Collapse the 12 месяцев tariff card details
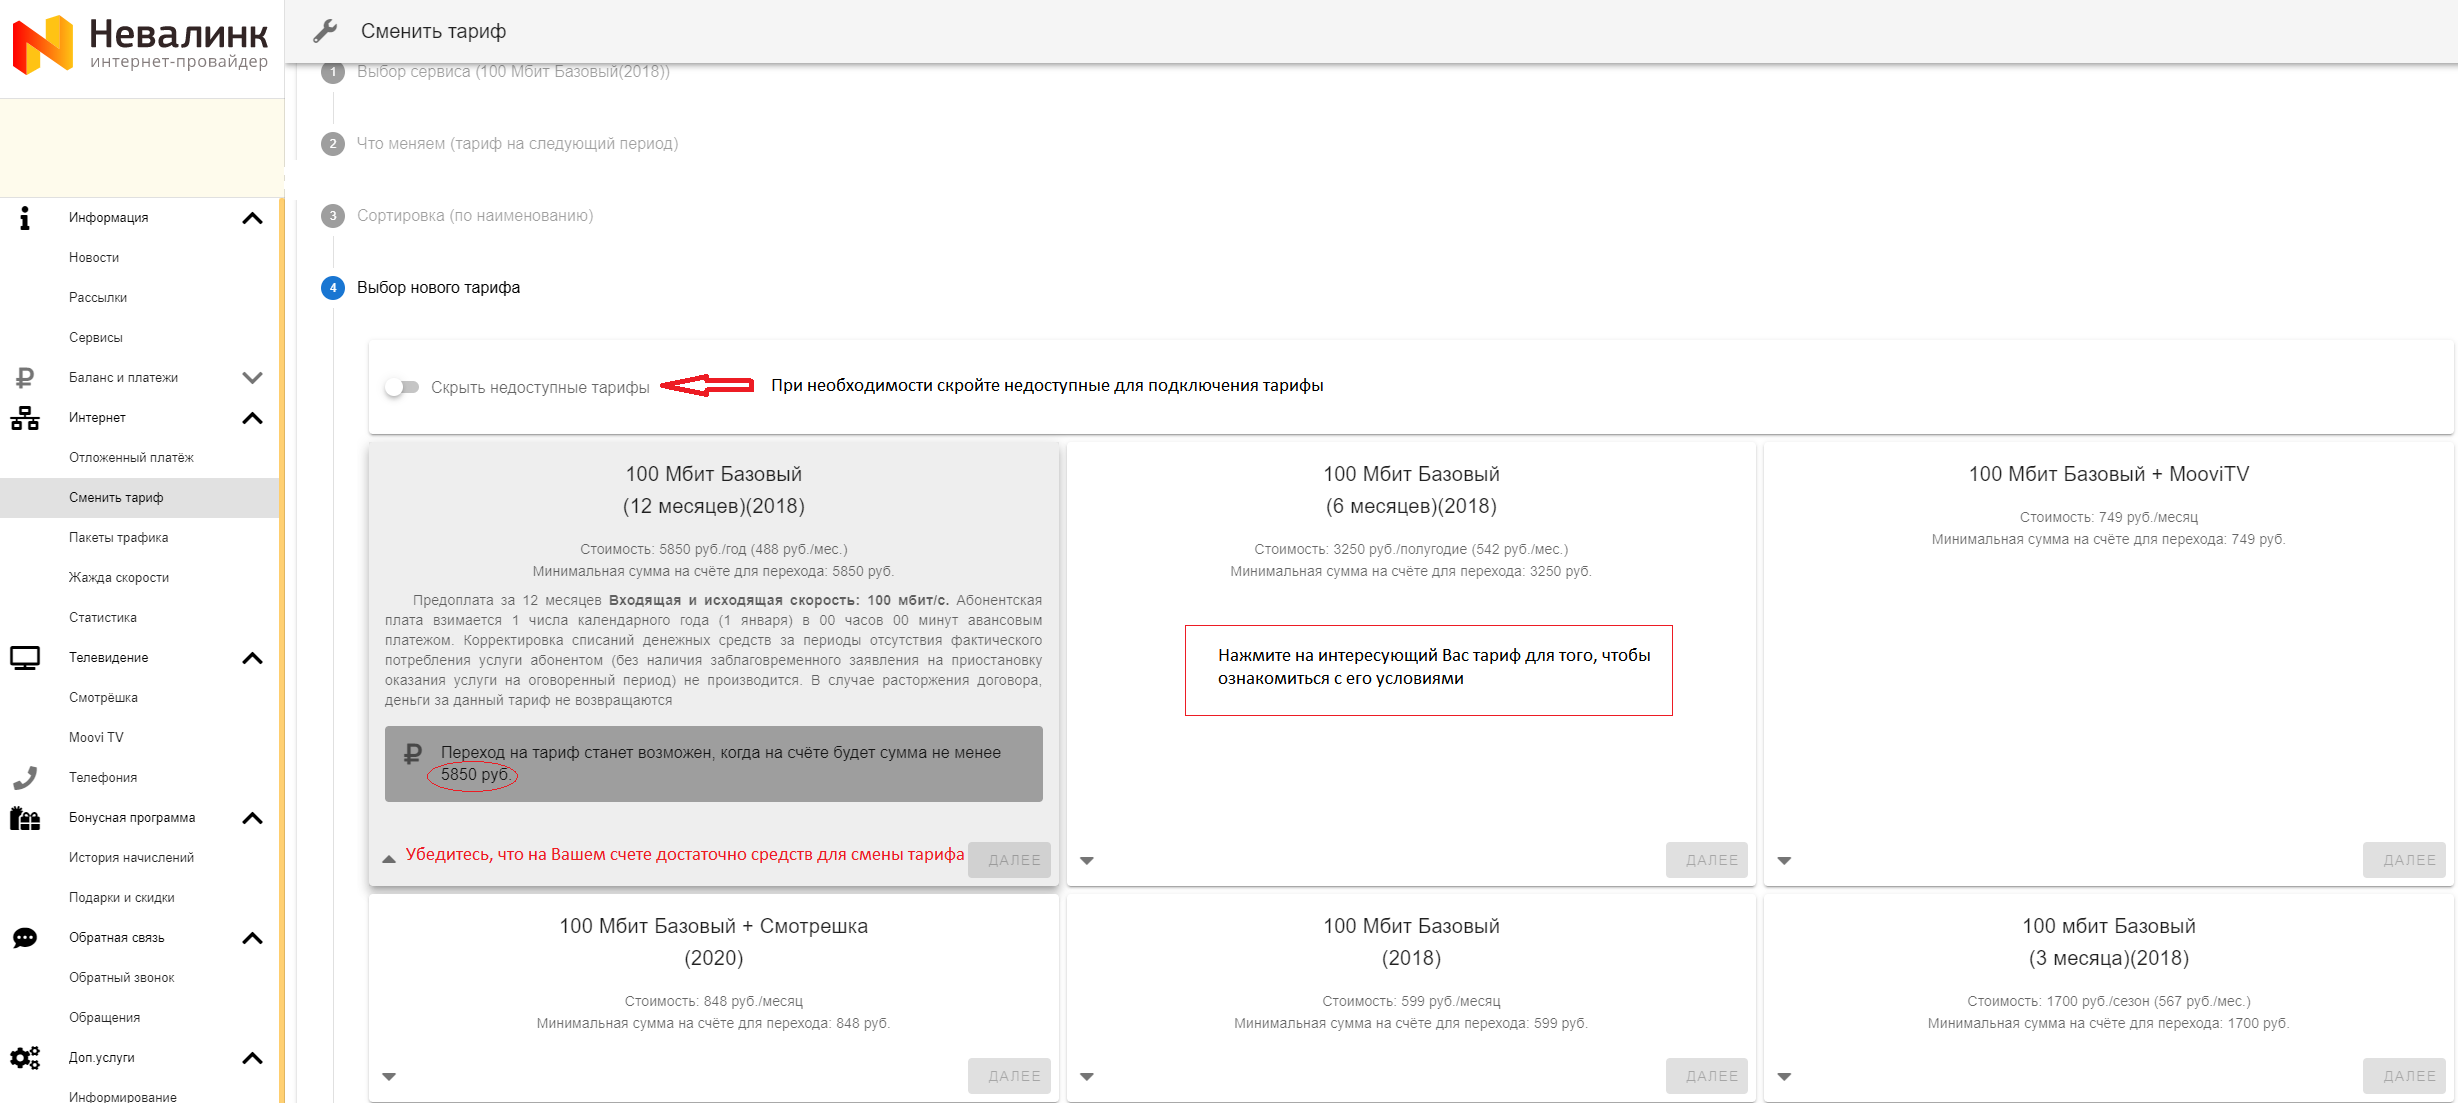The height and width of the screenshot is (1103, 2458). click(389, 859)
